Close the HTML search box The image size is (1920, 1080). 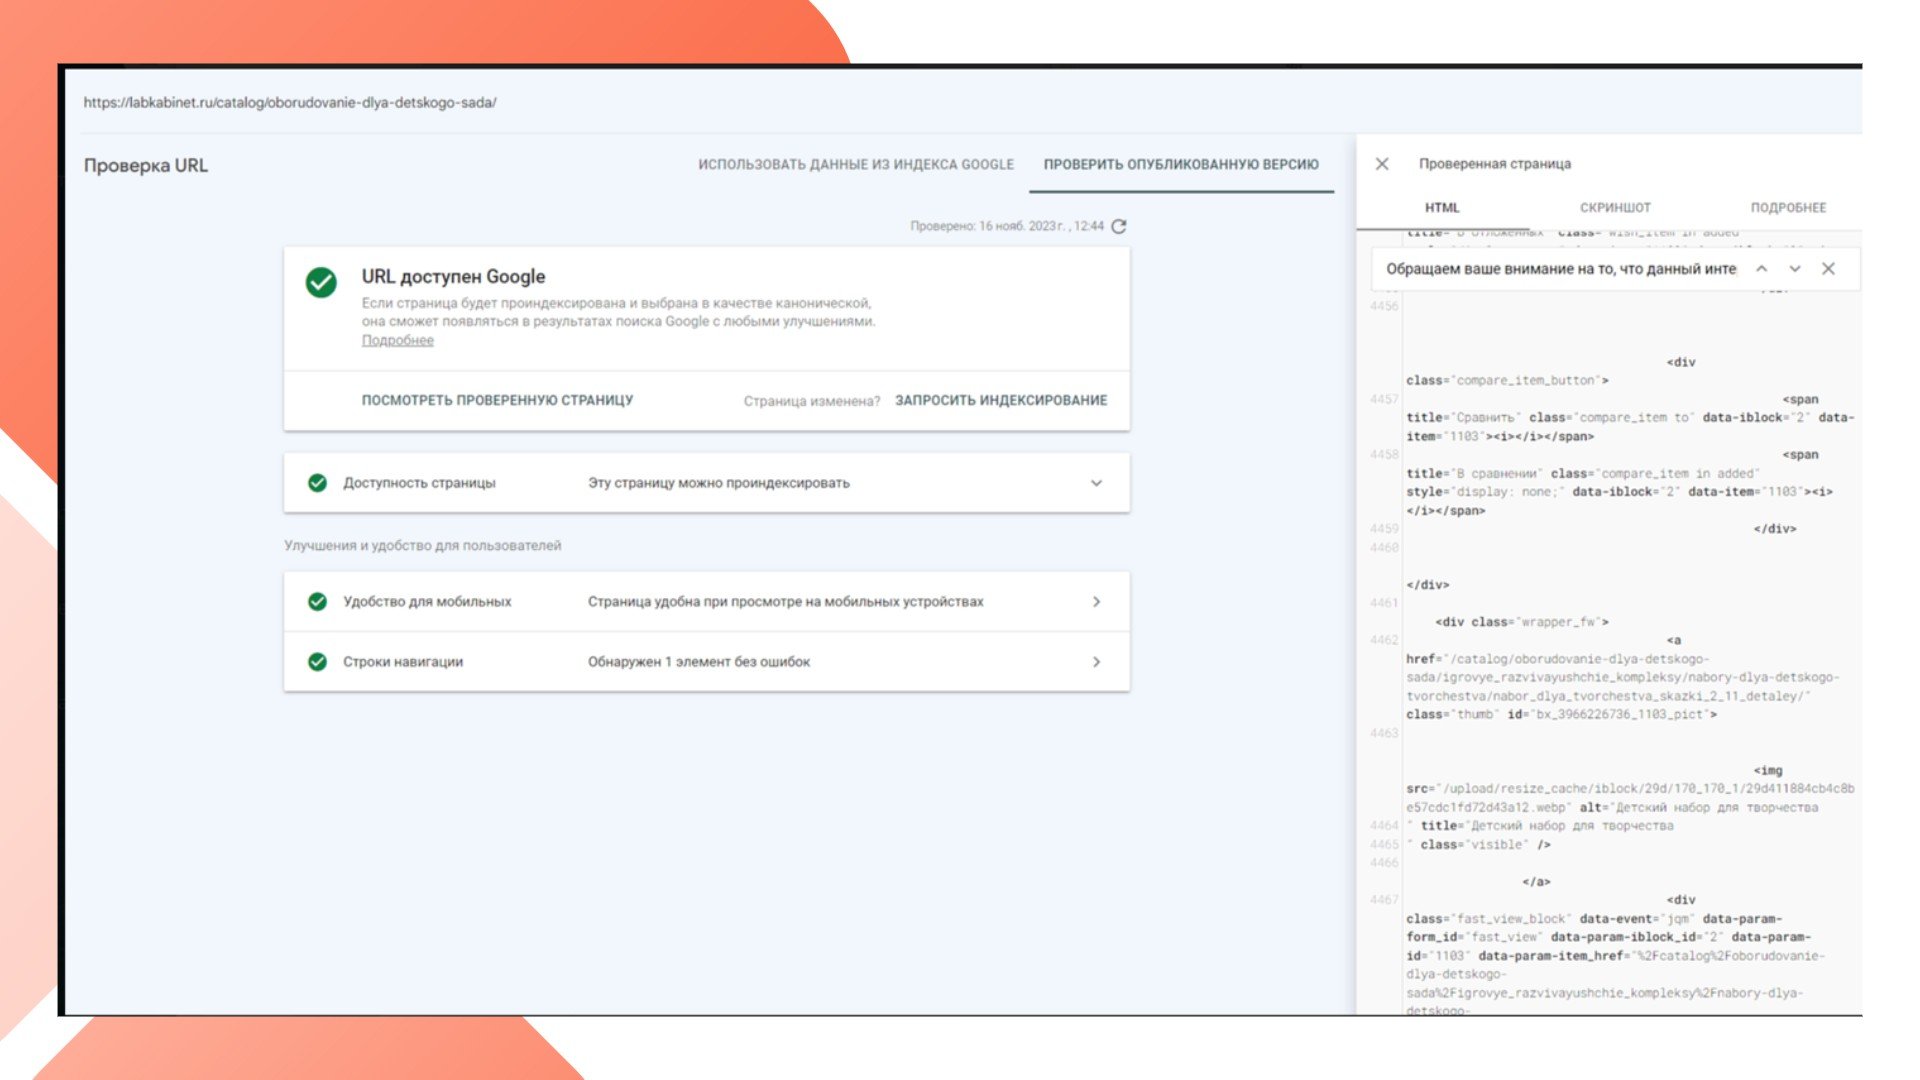1828,269
